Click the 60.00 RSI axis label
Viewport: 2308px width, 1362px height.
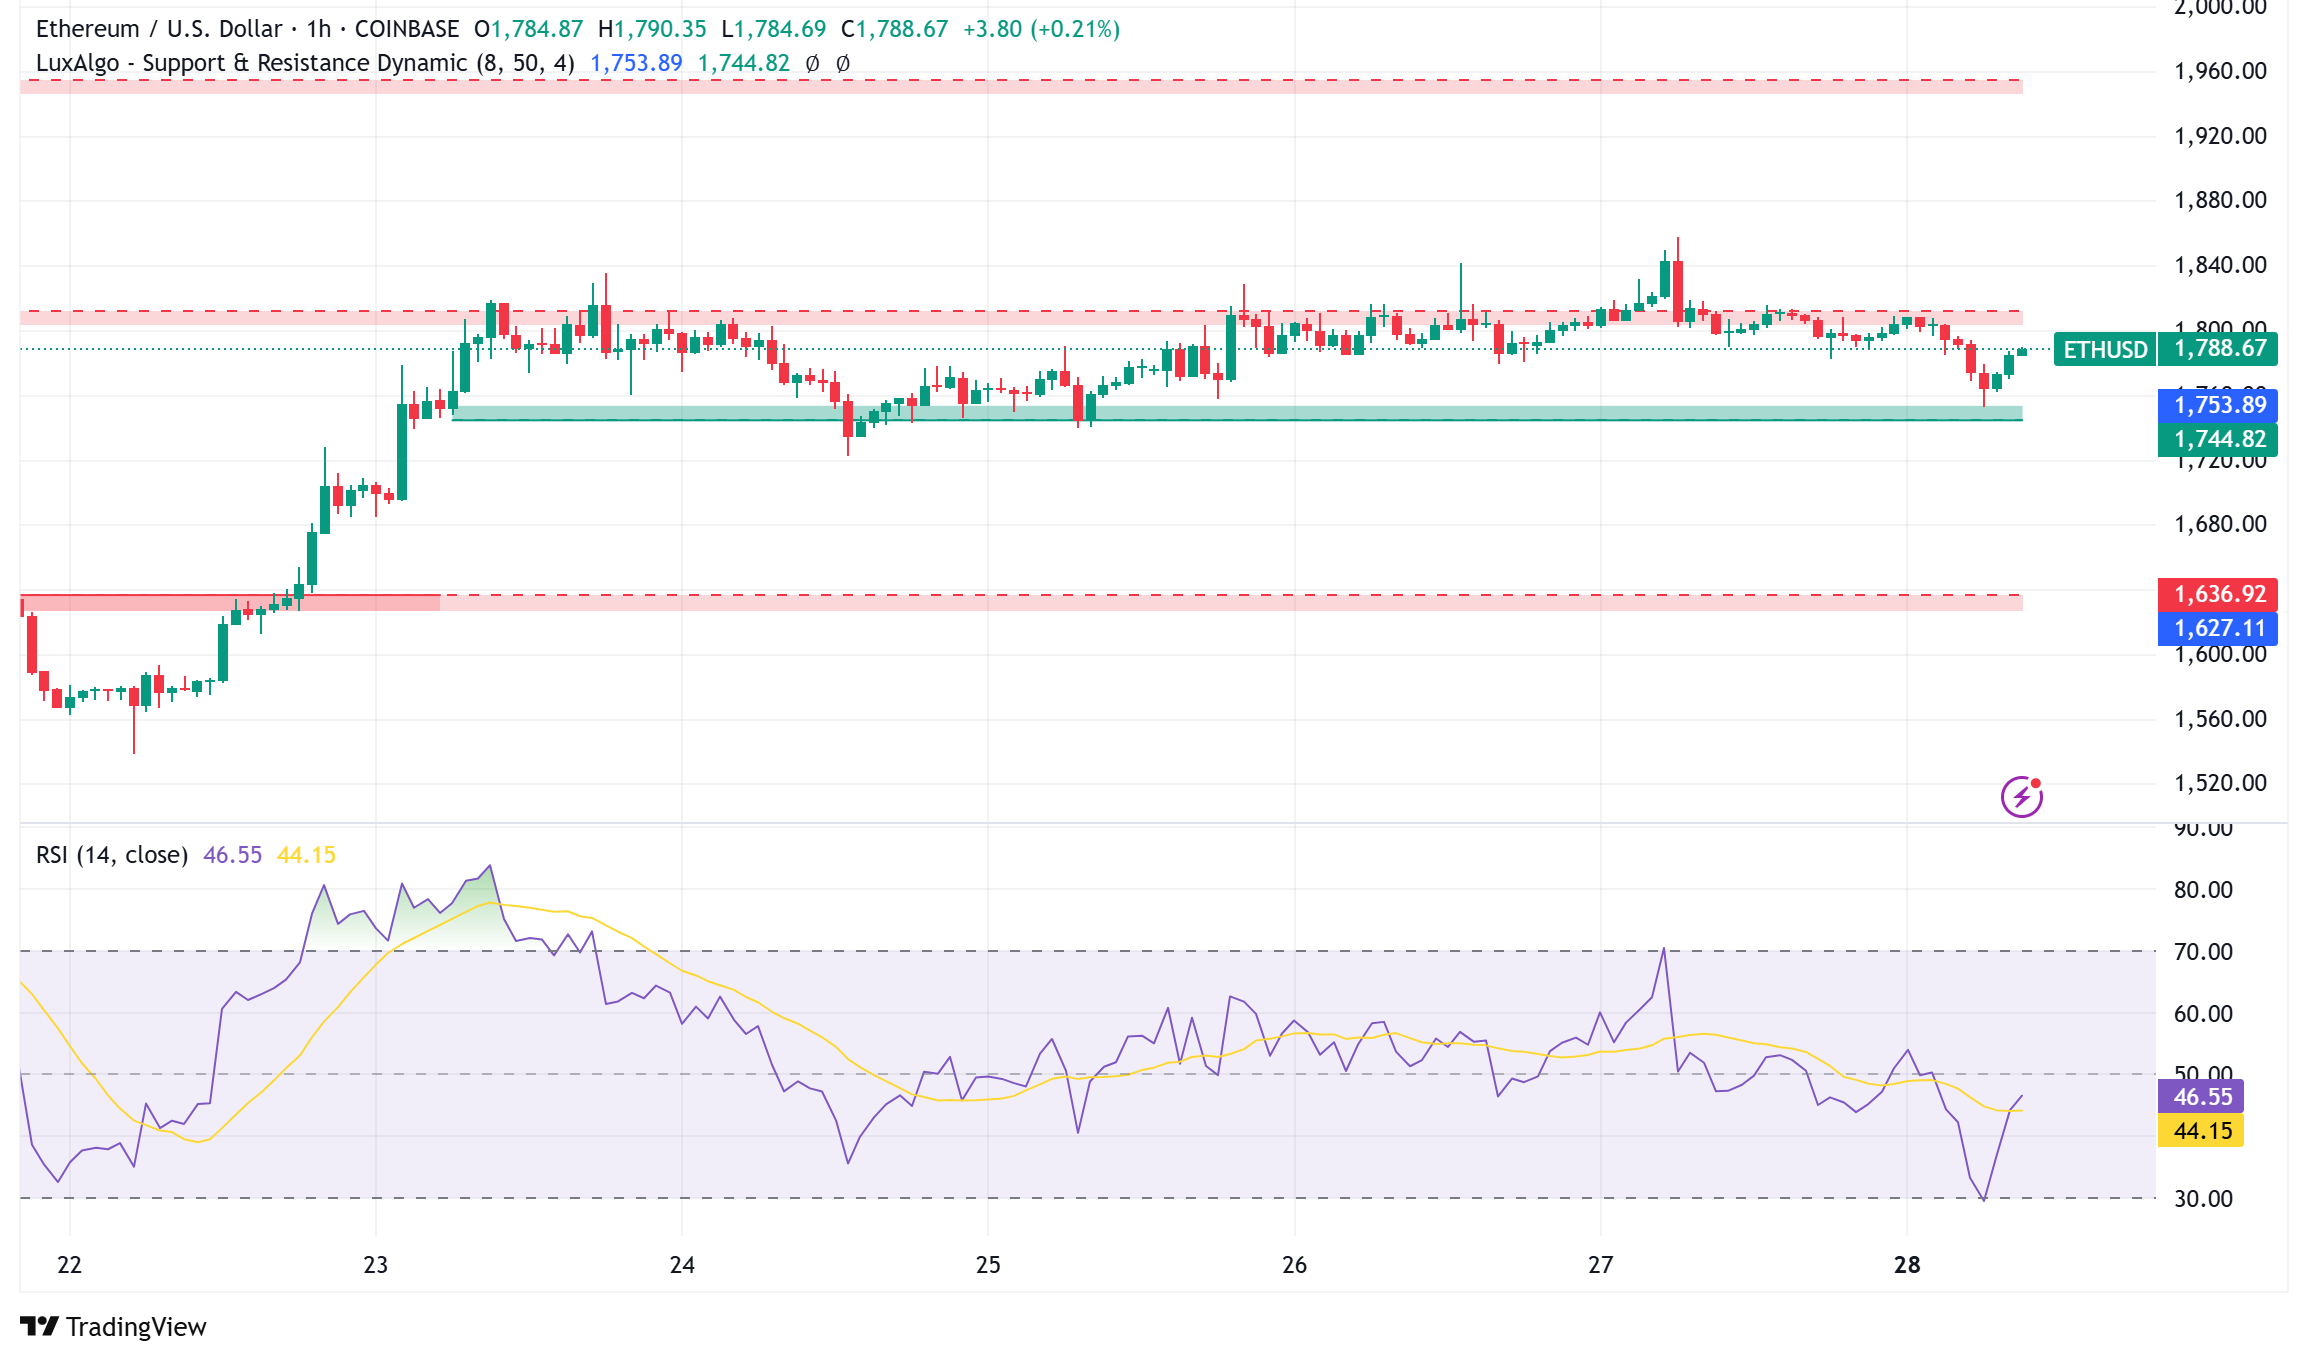2203,1014
